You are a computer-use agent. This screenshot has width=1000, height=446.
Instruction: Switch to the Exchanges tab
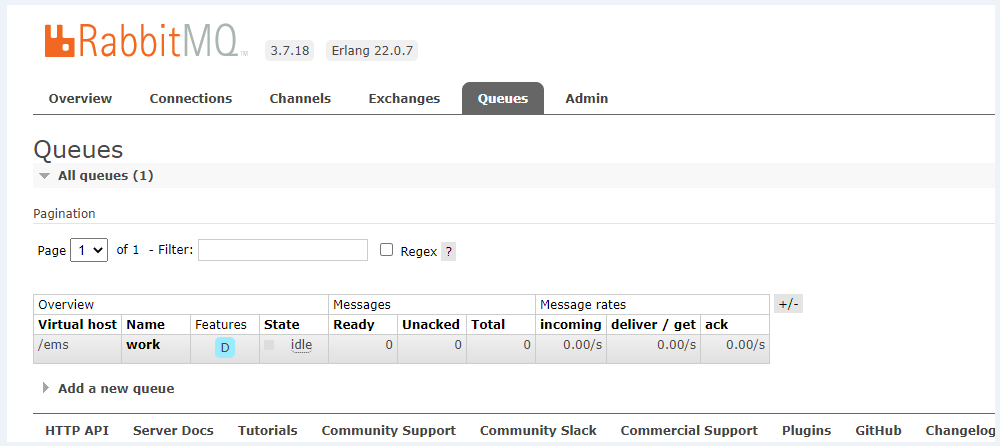click(404, 98)
